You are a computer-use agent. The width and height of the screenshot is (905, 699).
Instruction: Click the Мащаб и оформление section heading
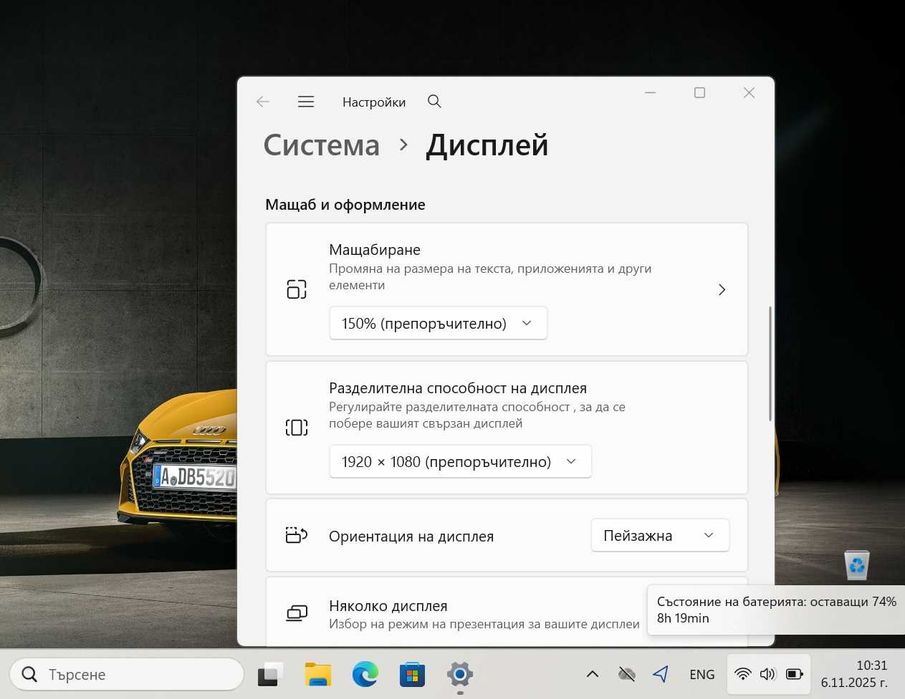pos(345,204)
